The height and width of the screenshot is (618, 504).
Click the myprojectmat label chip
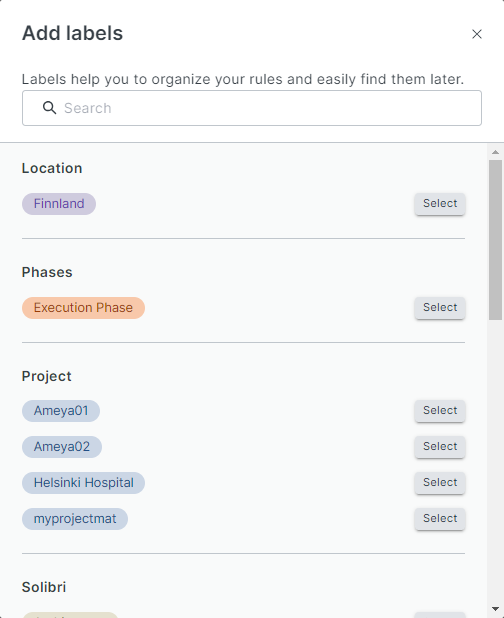pyautogui.click(x=75, y=519)
